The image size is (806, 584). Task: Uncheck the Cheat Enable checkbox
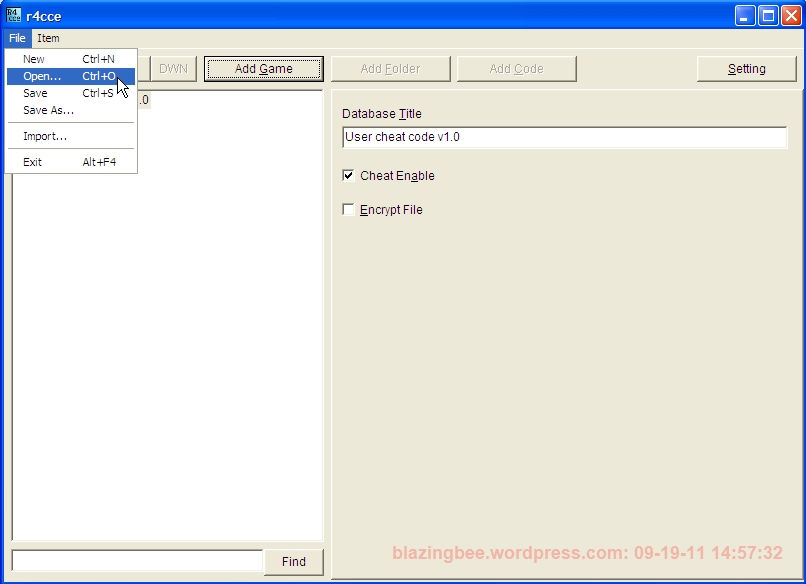coord(348,175)
